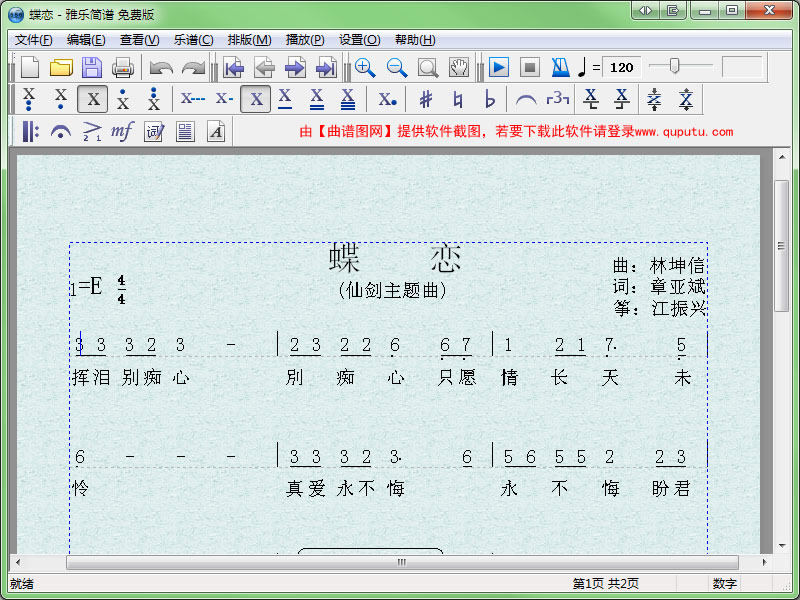This screenshot has height=600, width=800.
Task: Open the 播放(P) menu
Action: point(305,40)
